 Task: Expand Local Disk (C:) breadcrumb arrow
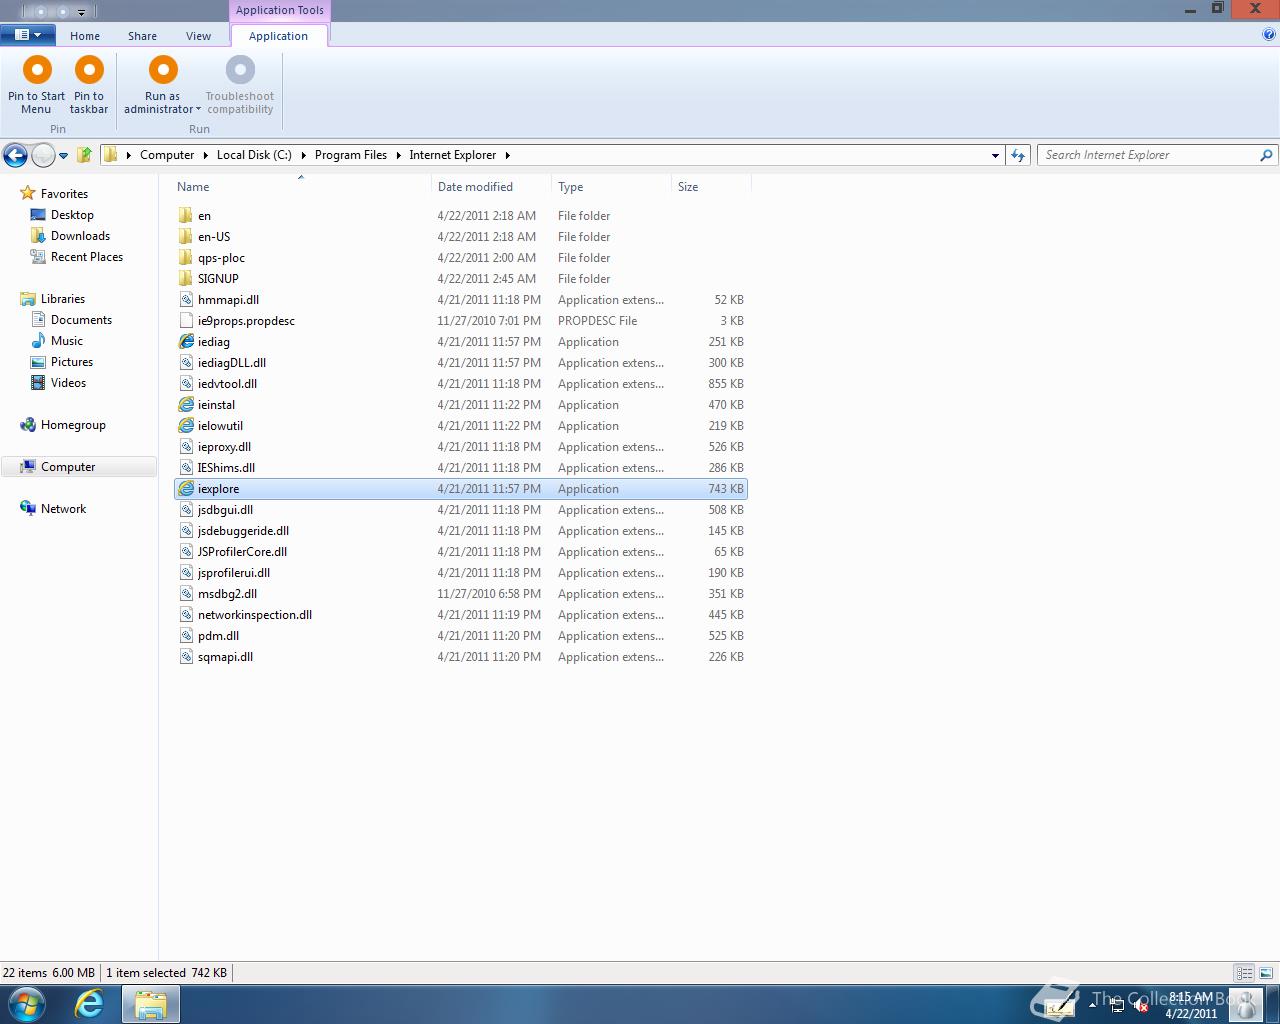(303, 155)
